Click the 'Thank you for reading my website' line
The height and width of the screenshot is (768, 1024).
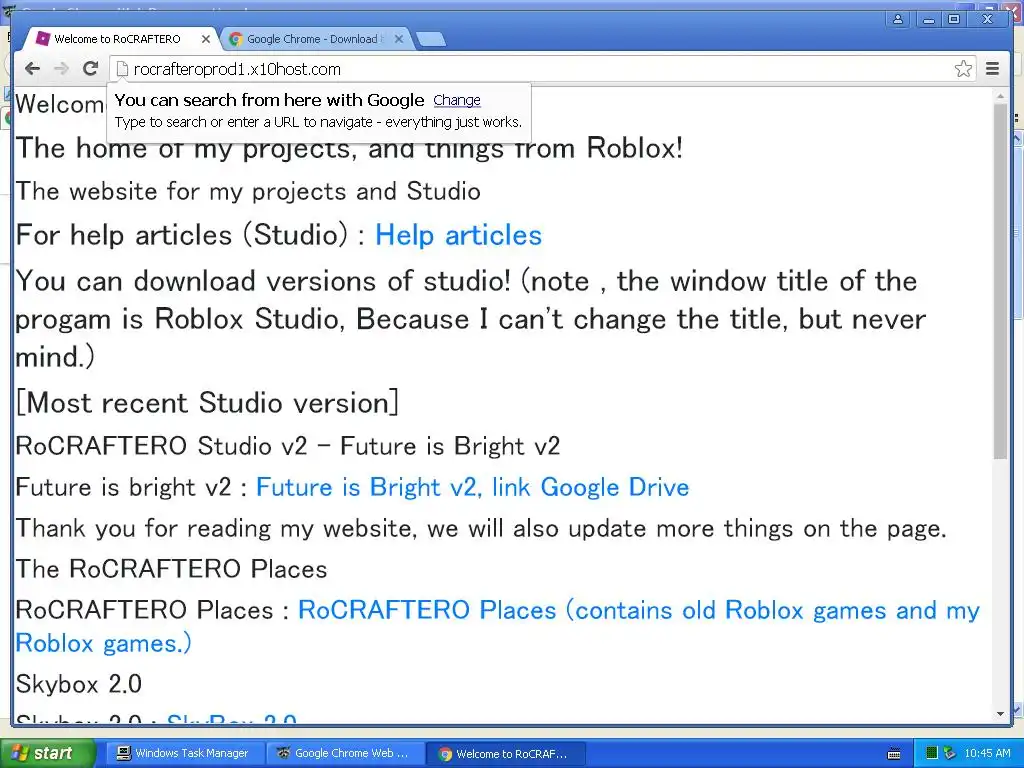tap(481, 528)
